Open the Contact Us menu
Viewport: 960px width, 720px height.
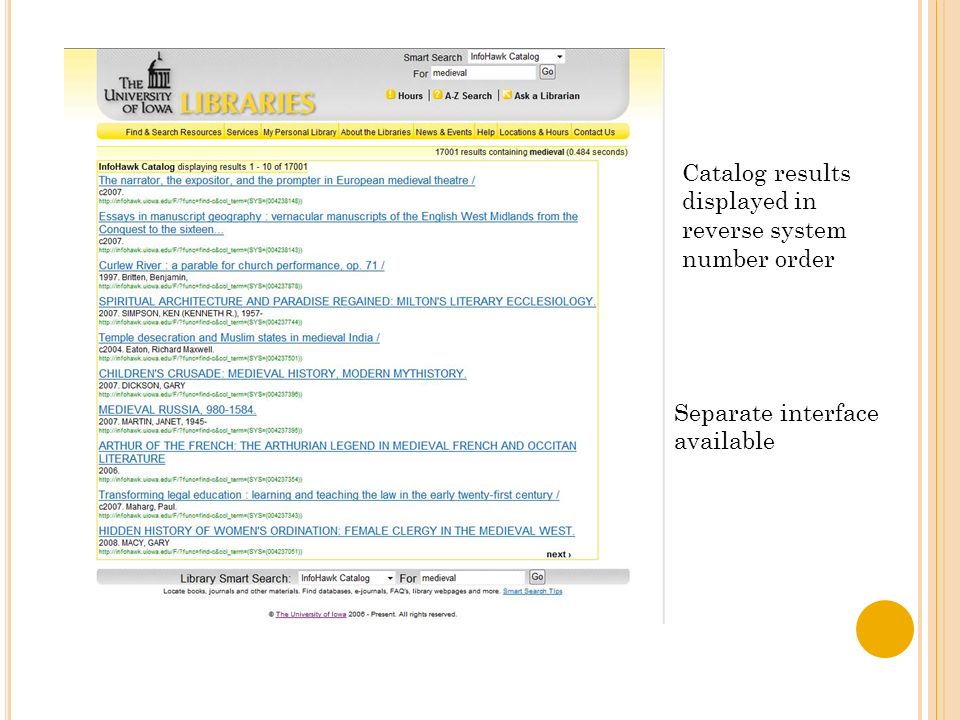[594, 132]
